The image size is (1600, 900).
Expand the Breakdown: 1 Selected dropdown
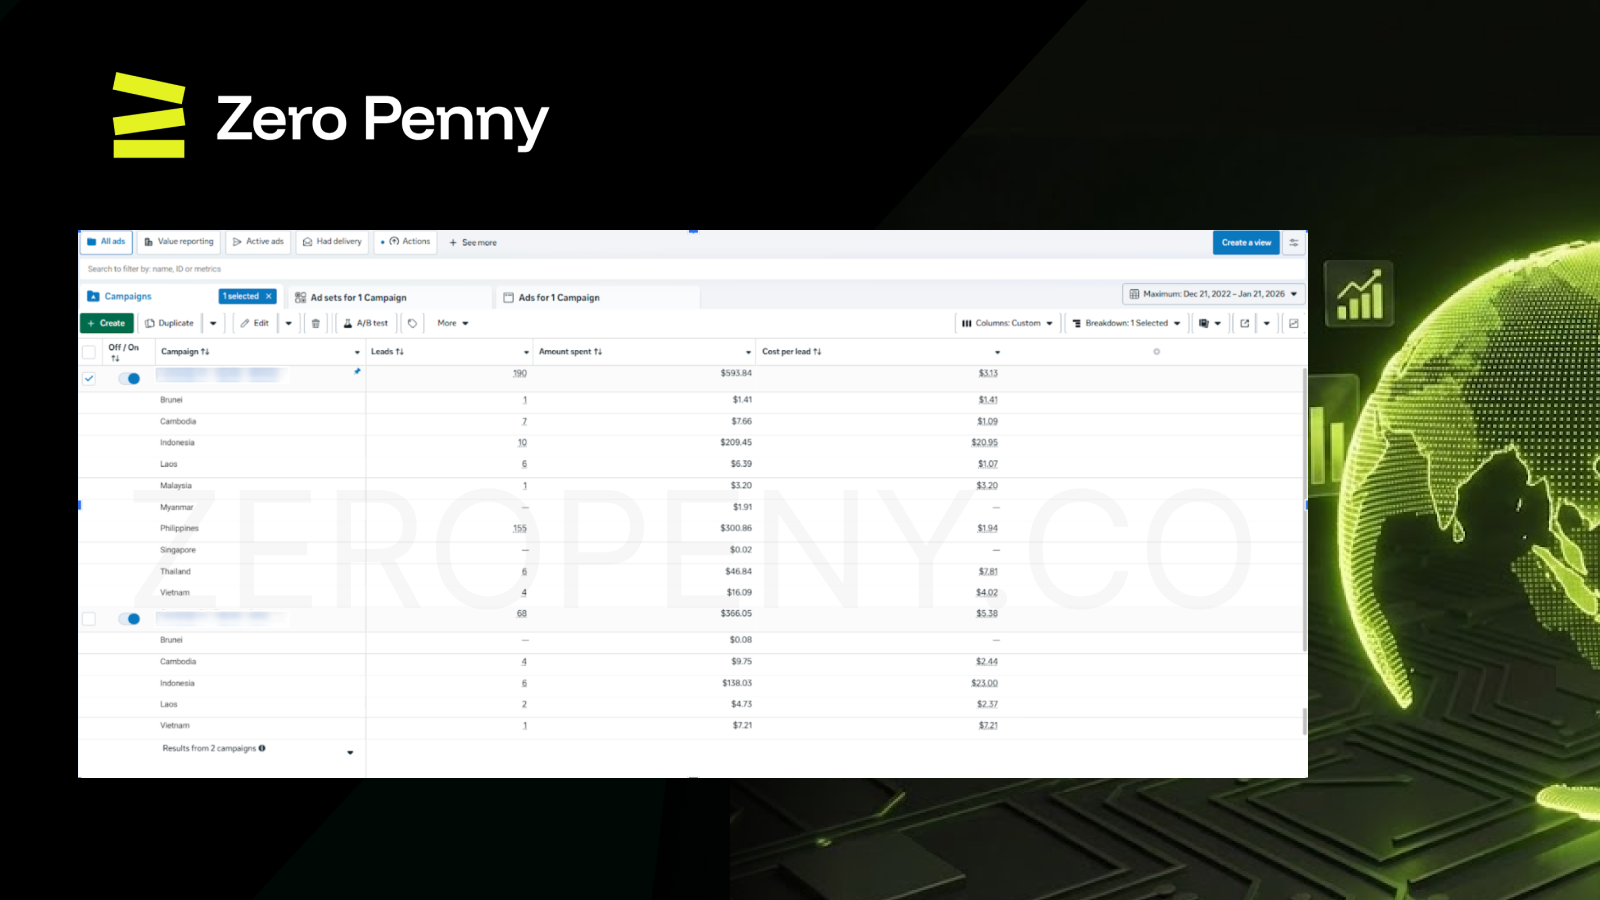click(x=1126, y=323)
